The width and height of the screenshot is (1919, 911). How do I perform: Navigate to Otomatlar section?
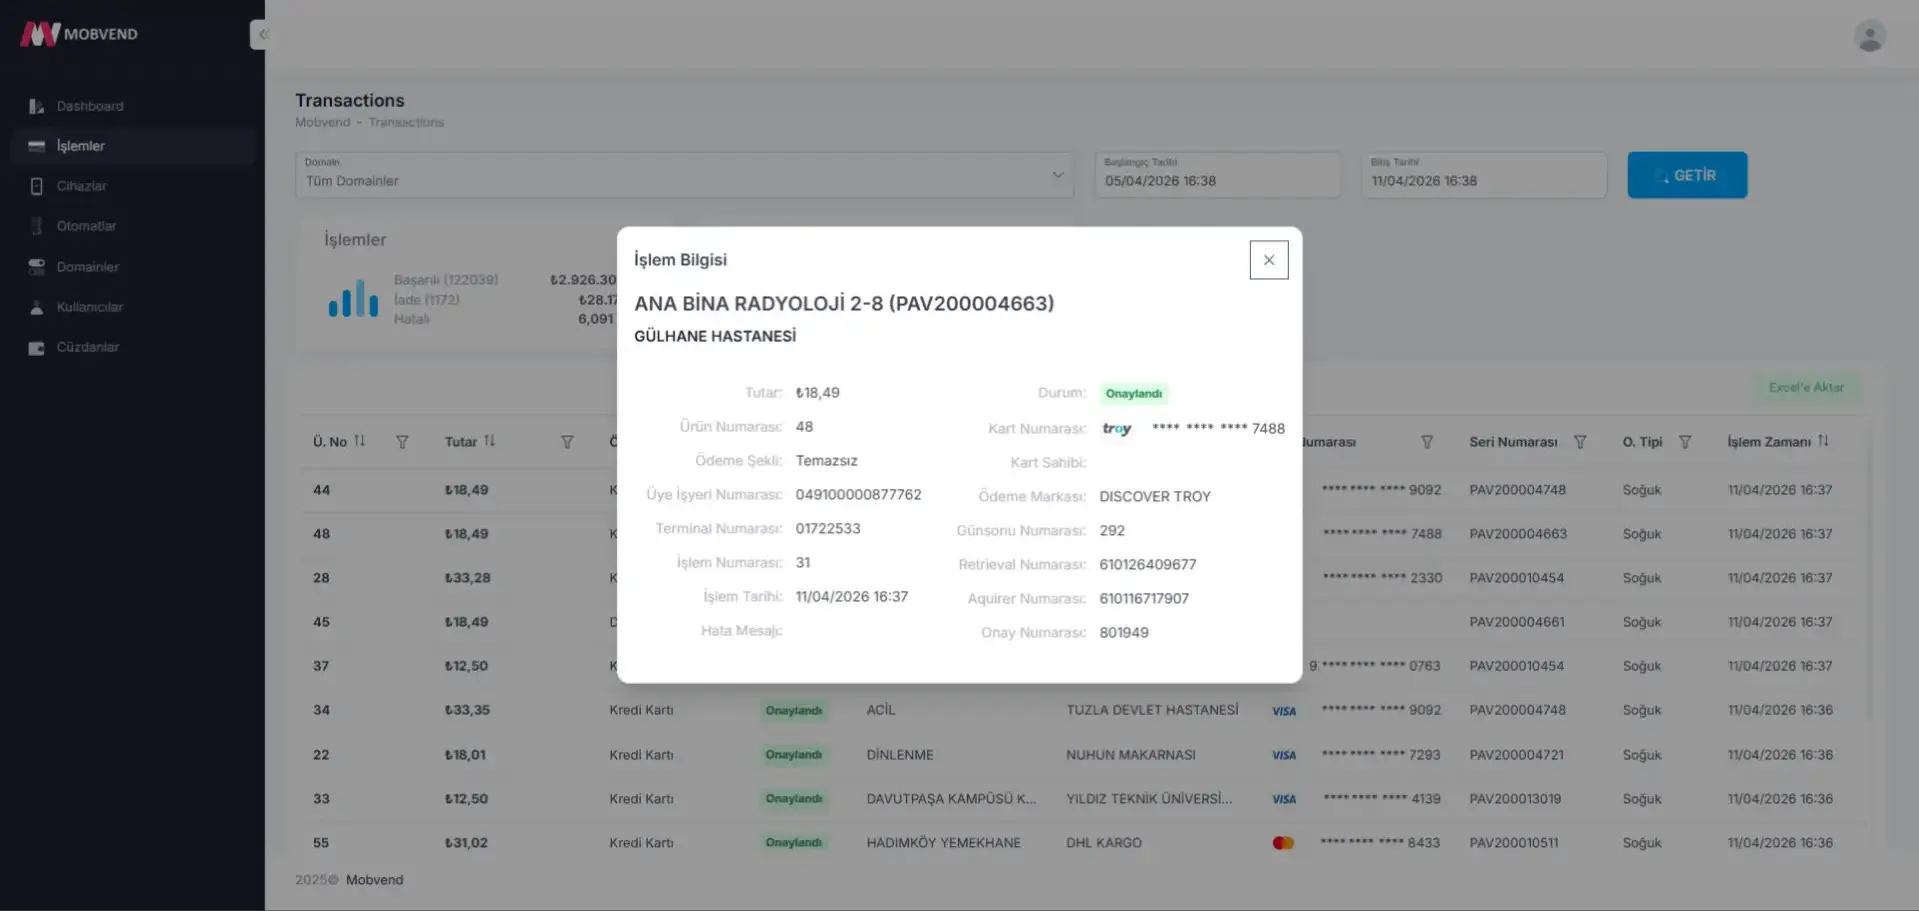click(x=86, y=226)
